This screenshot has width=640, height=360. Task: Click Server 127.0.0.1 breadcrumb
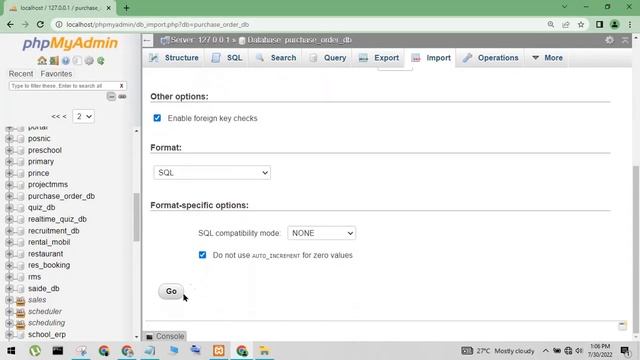[x=196, y=40]
